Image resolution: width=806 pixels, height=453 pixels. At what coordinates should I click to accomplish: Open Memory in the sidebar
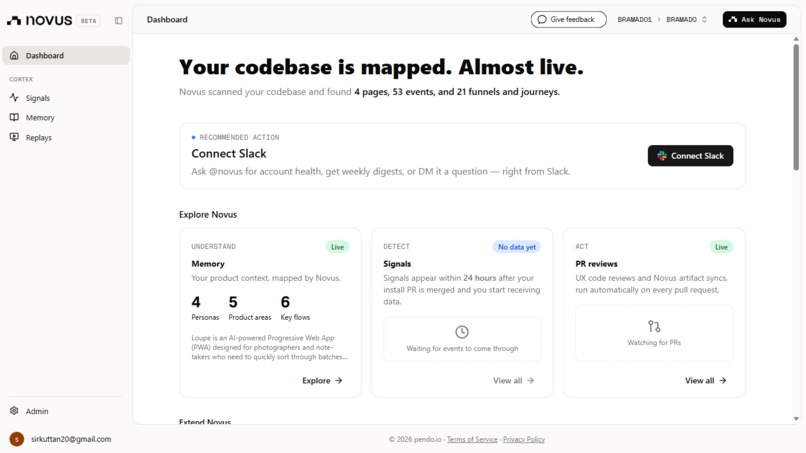click(x=66, y=118)
